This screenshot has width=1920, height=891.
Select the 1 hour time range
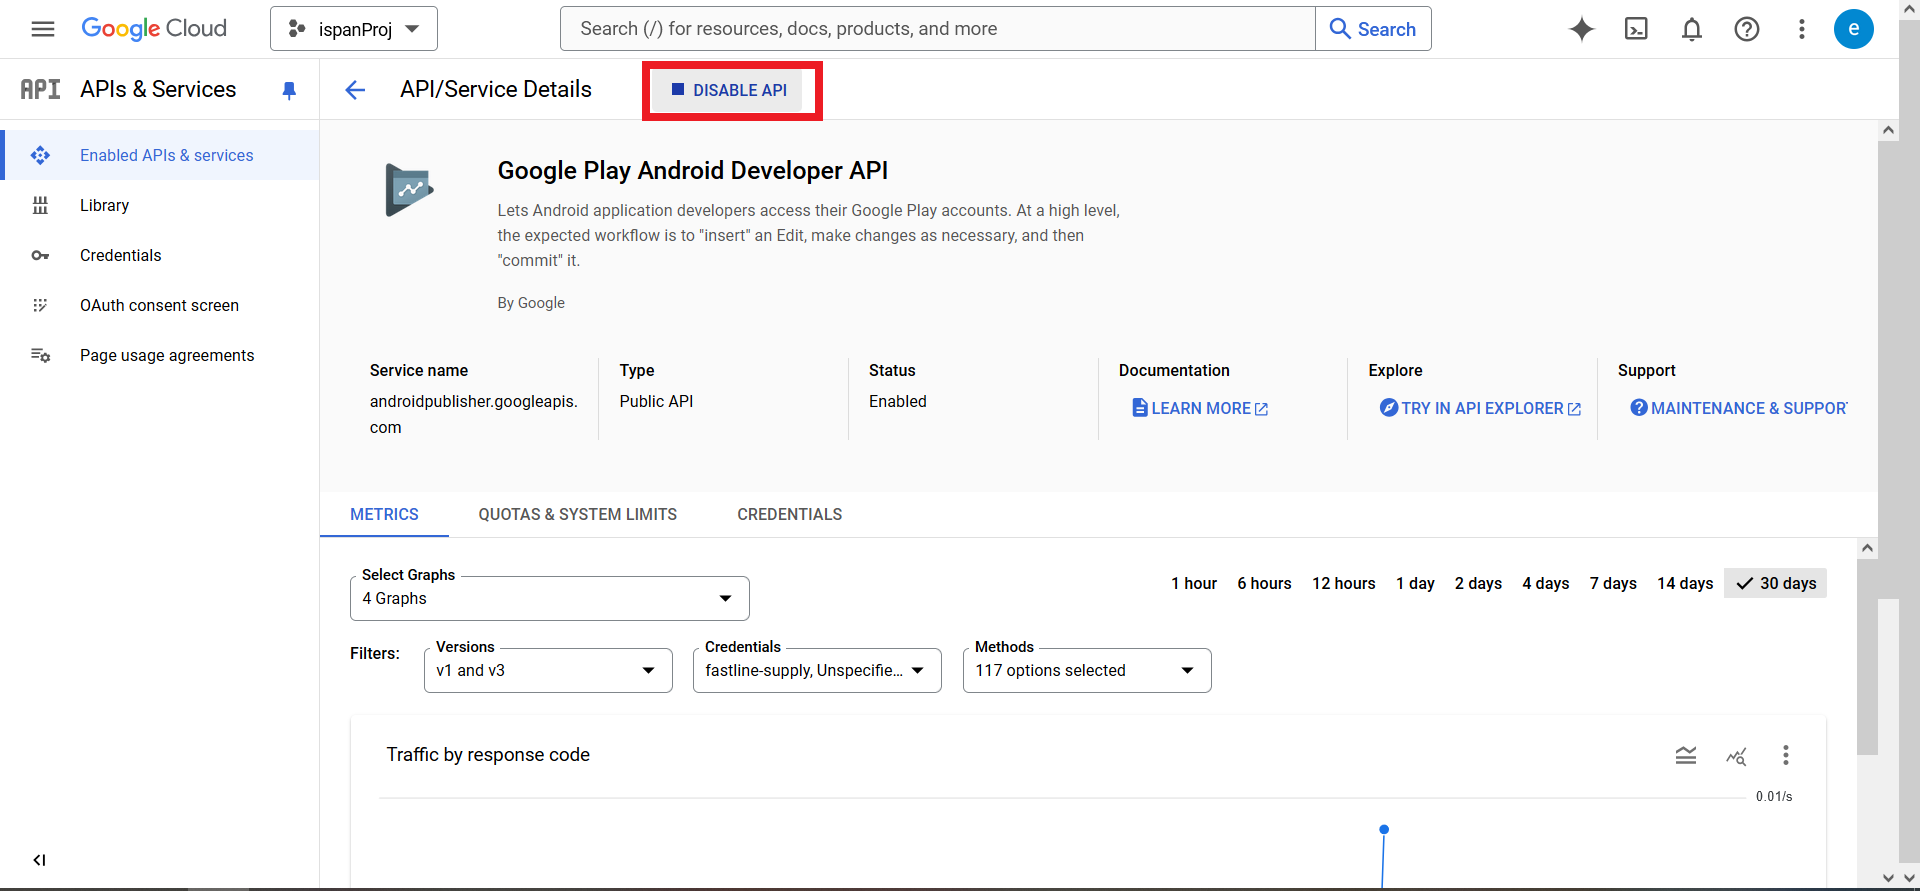1194,583
